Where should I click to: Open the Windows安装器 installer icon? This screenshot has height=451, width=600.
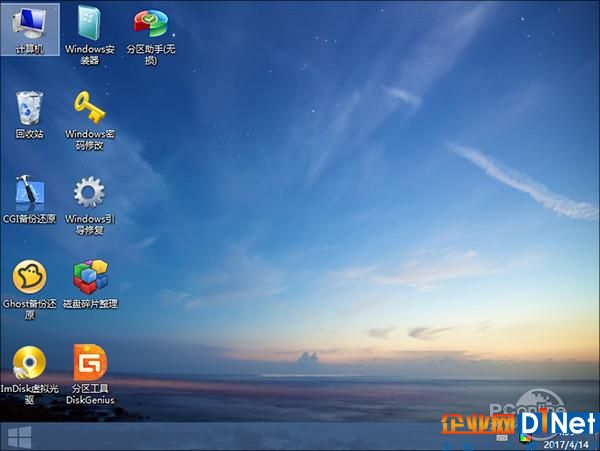pos(90,34)
